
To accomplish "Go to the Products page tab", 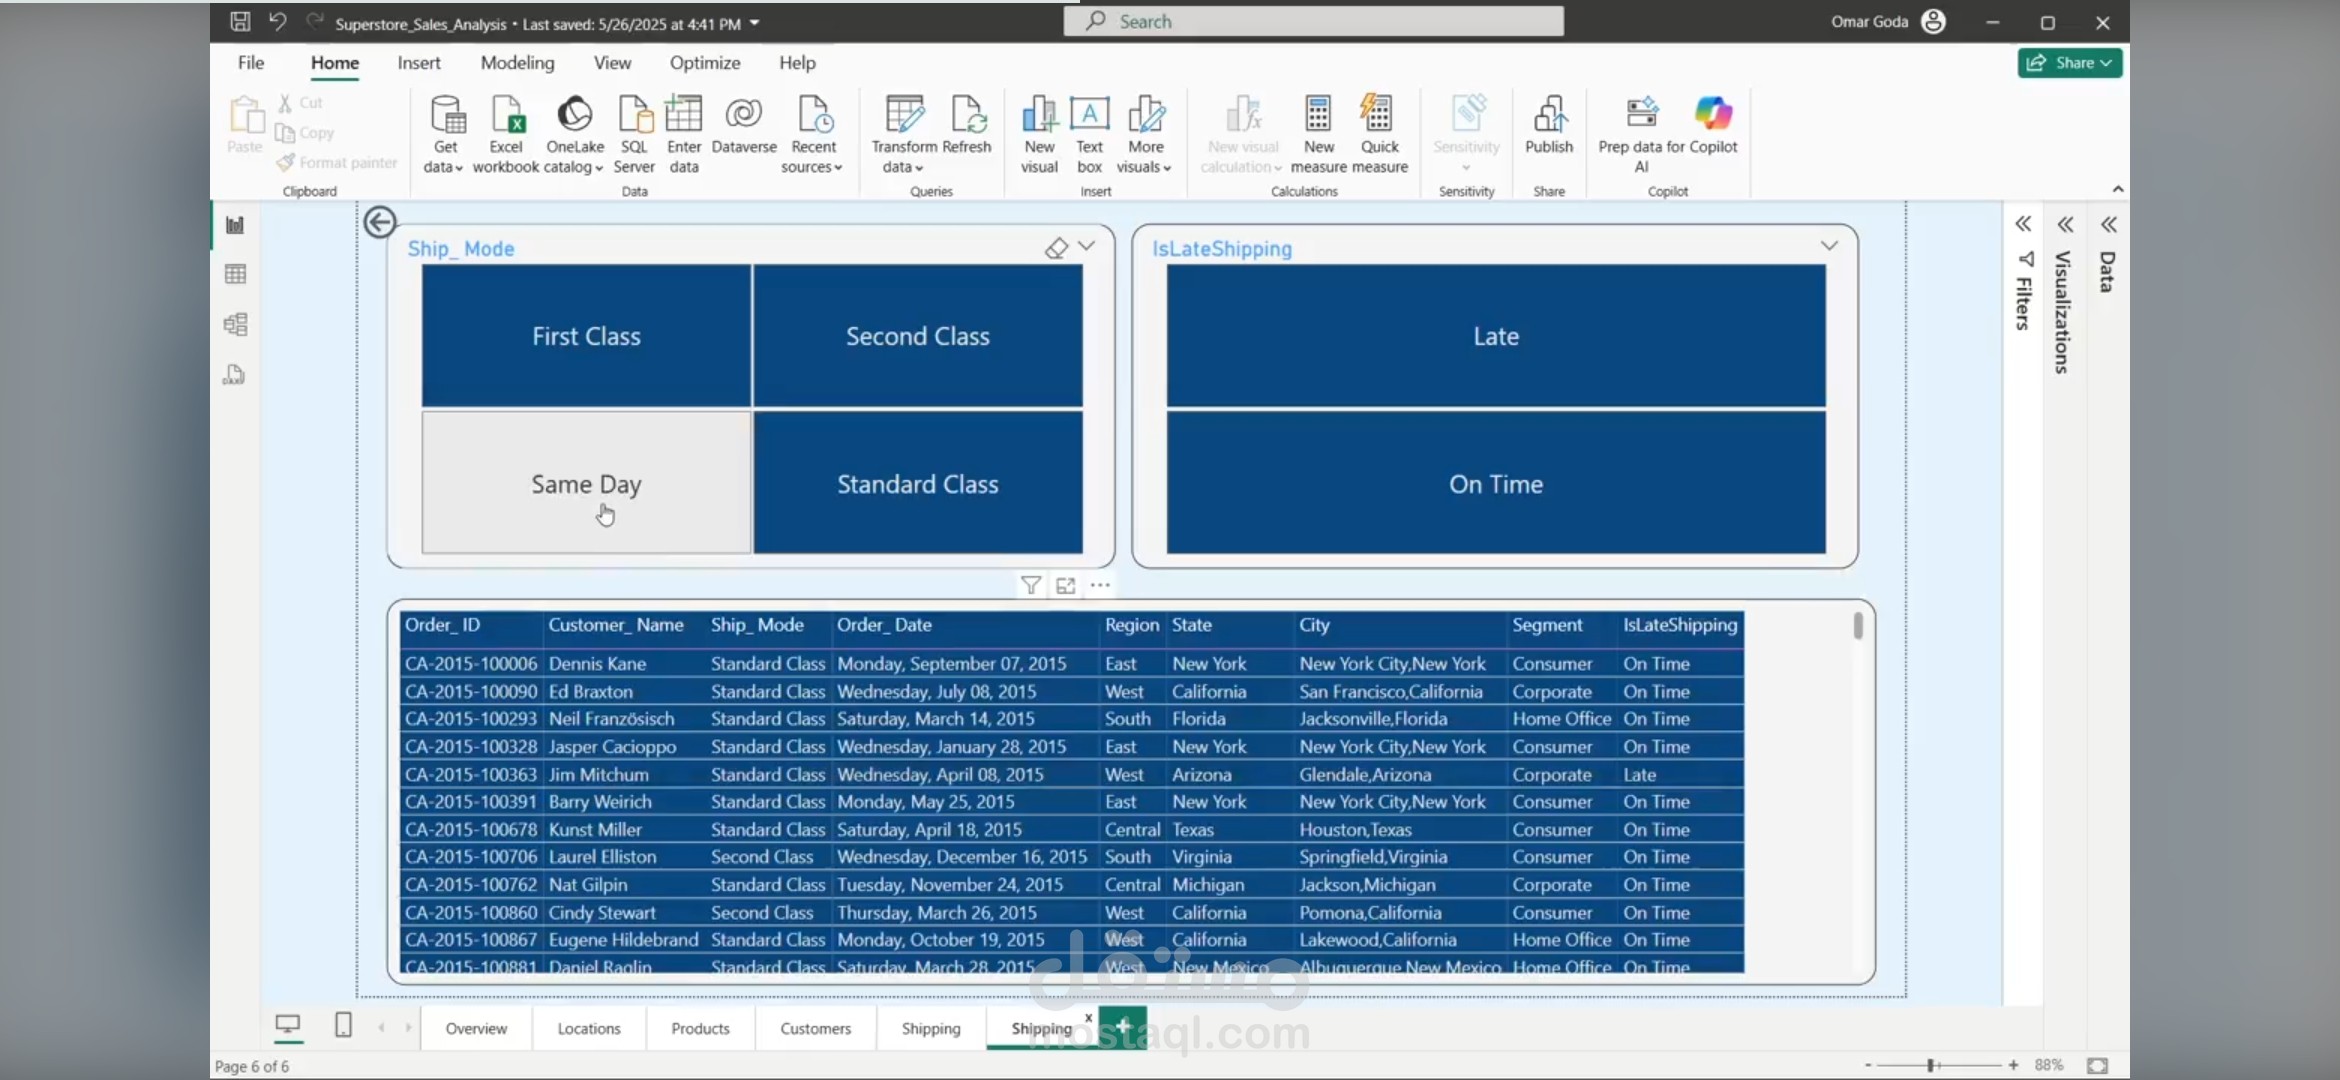I will (700, 1028).
